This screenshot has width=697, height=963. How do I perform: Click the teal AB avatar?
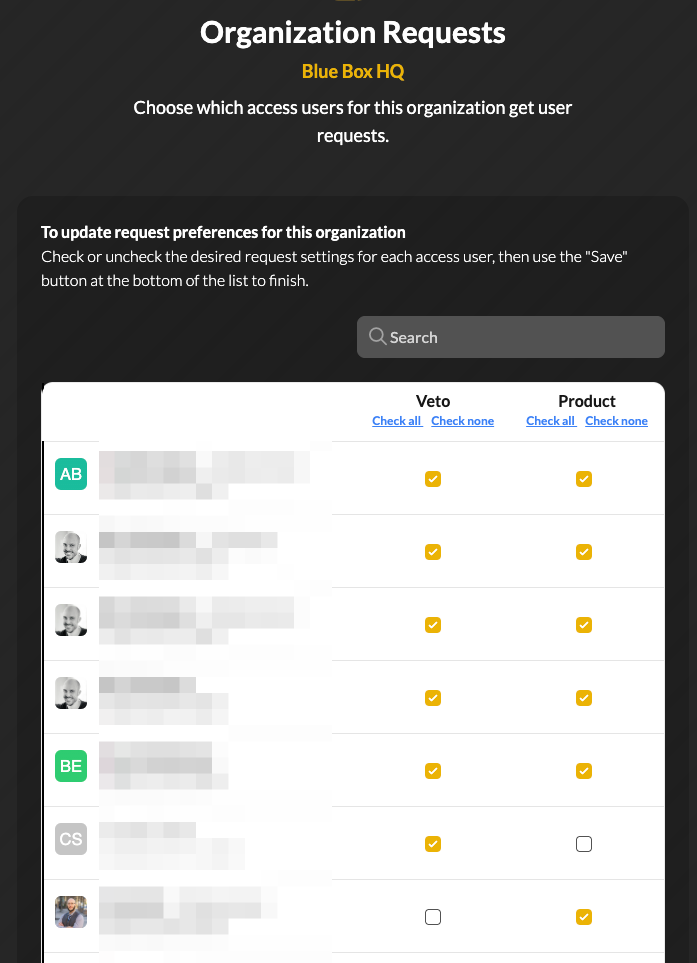click(x=71, y=474)
